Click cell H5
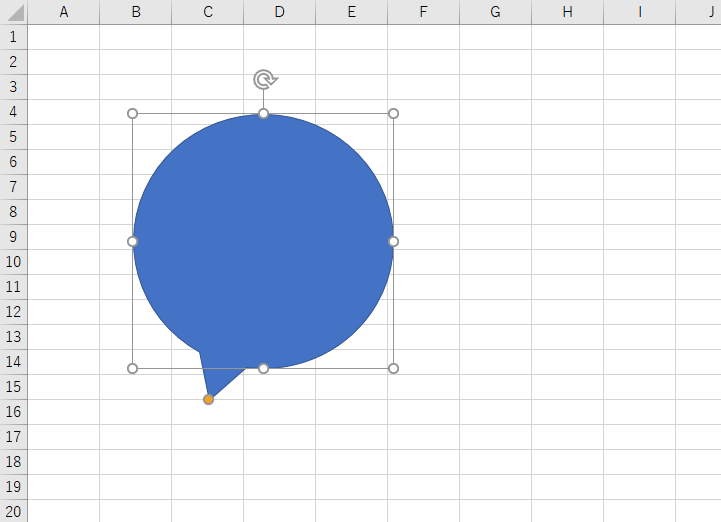The width and height of the screenshot is (721, 522). point(568,137)
